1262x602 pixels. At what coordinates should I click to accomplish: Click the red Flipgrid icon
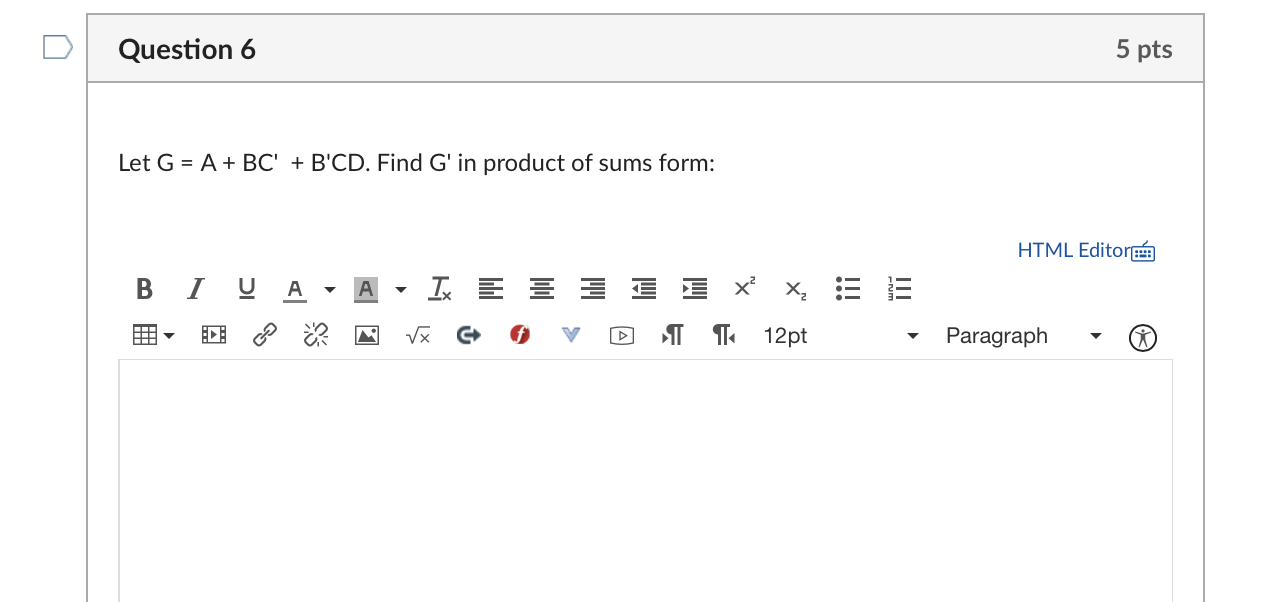tap(519, 335)
